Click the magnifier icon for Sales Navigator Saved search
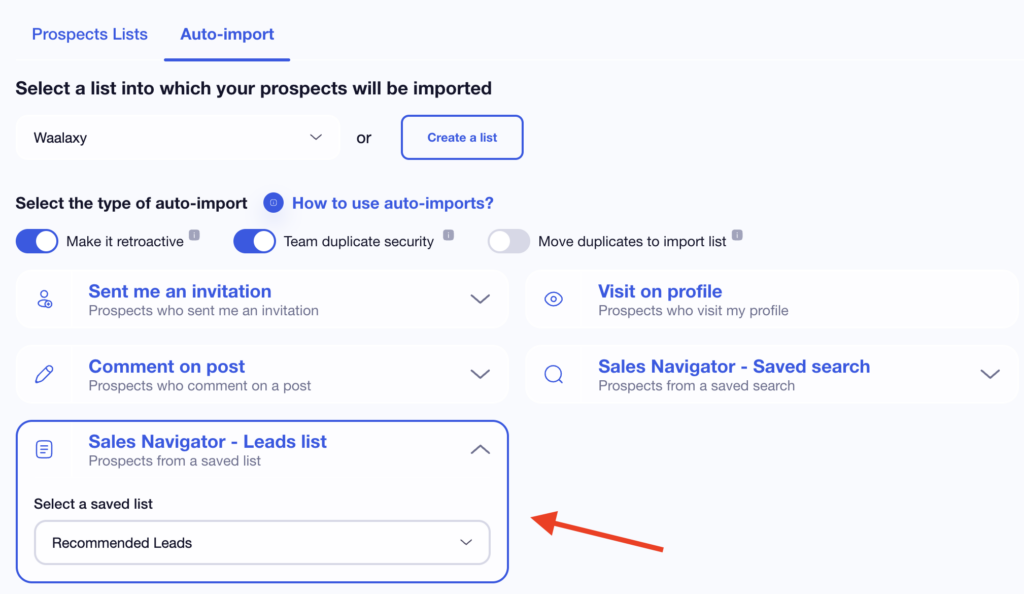 click(554, 373)
